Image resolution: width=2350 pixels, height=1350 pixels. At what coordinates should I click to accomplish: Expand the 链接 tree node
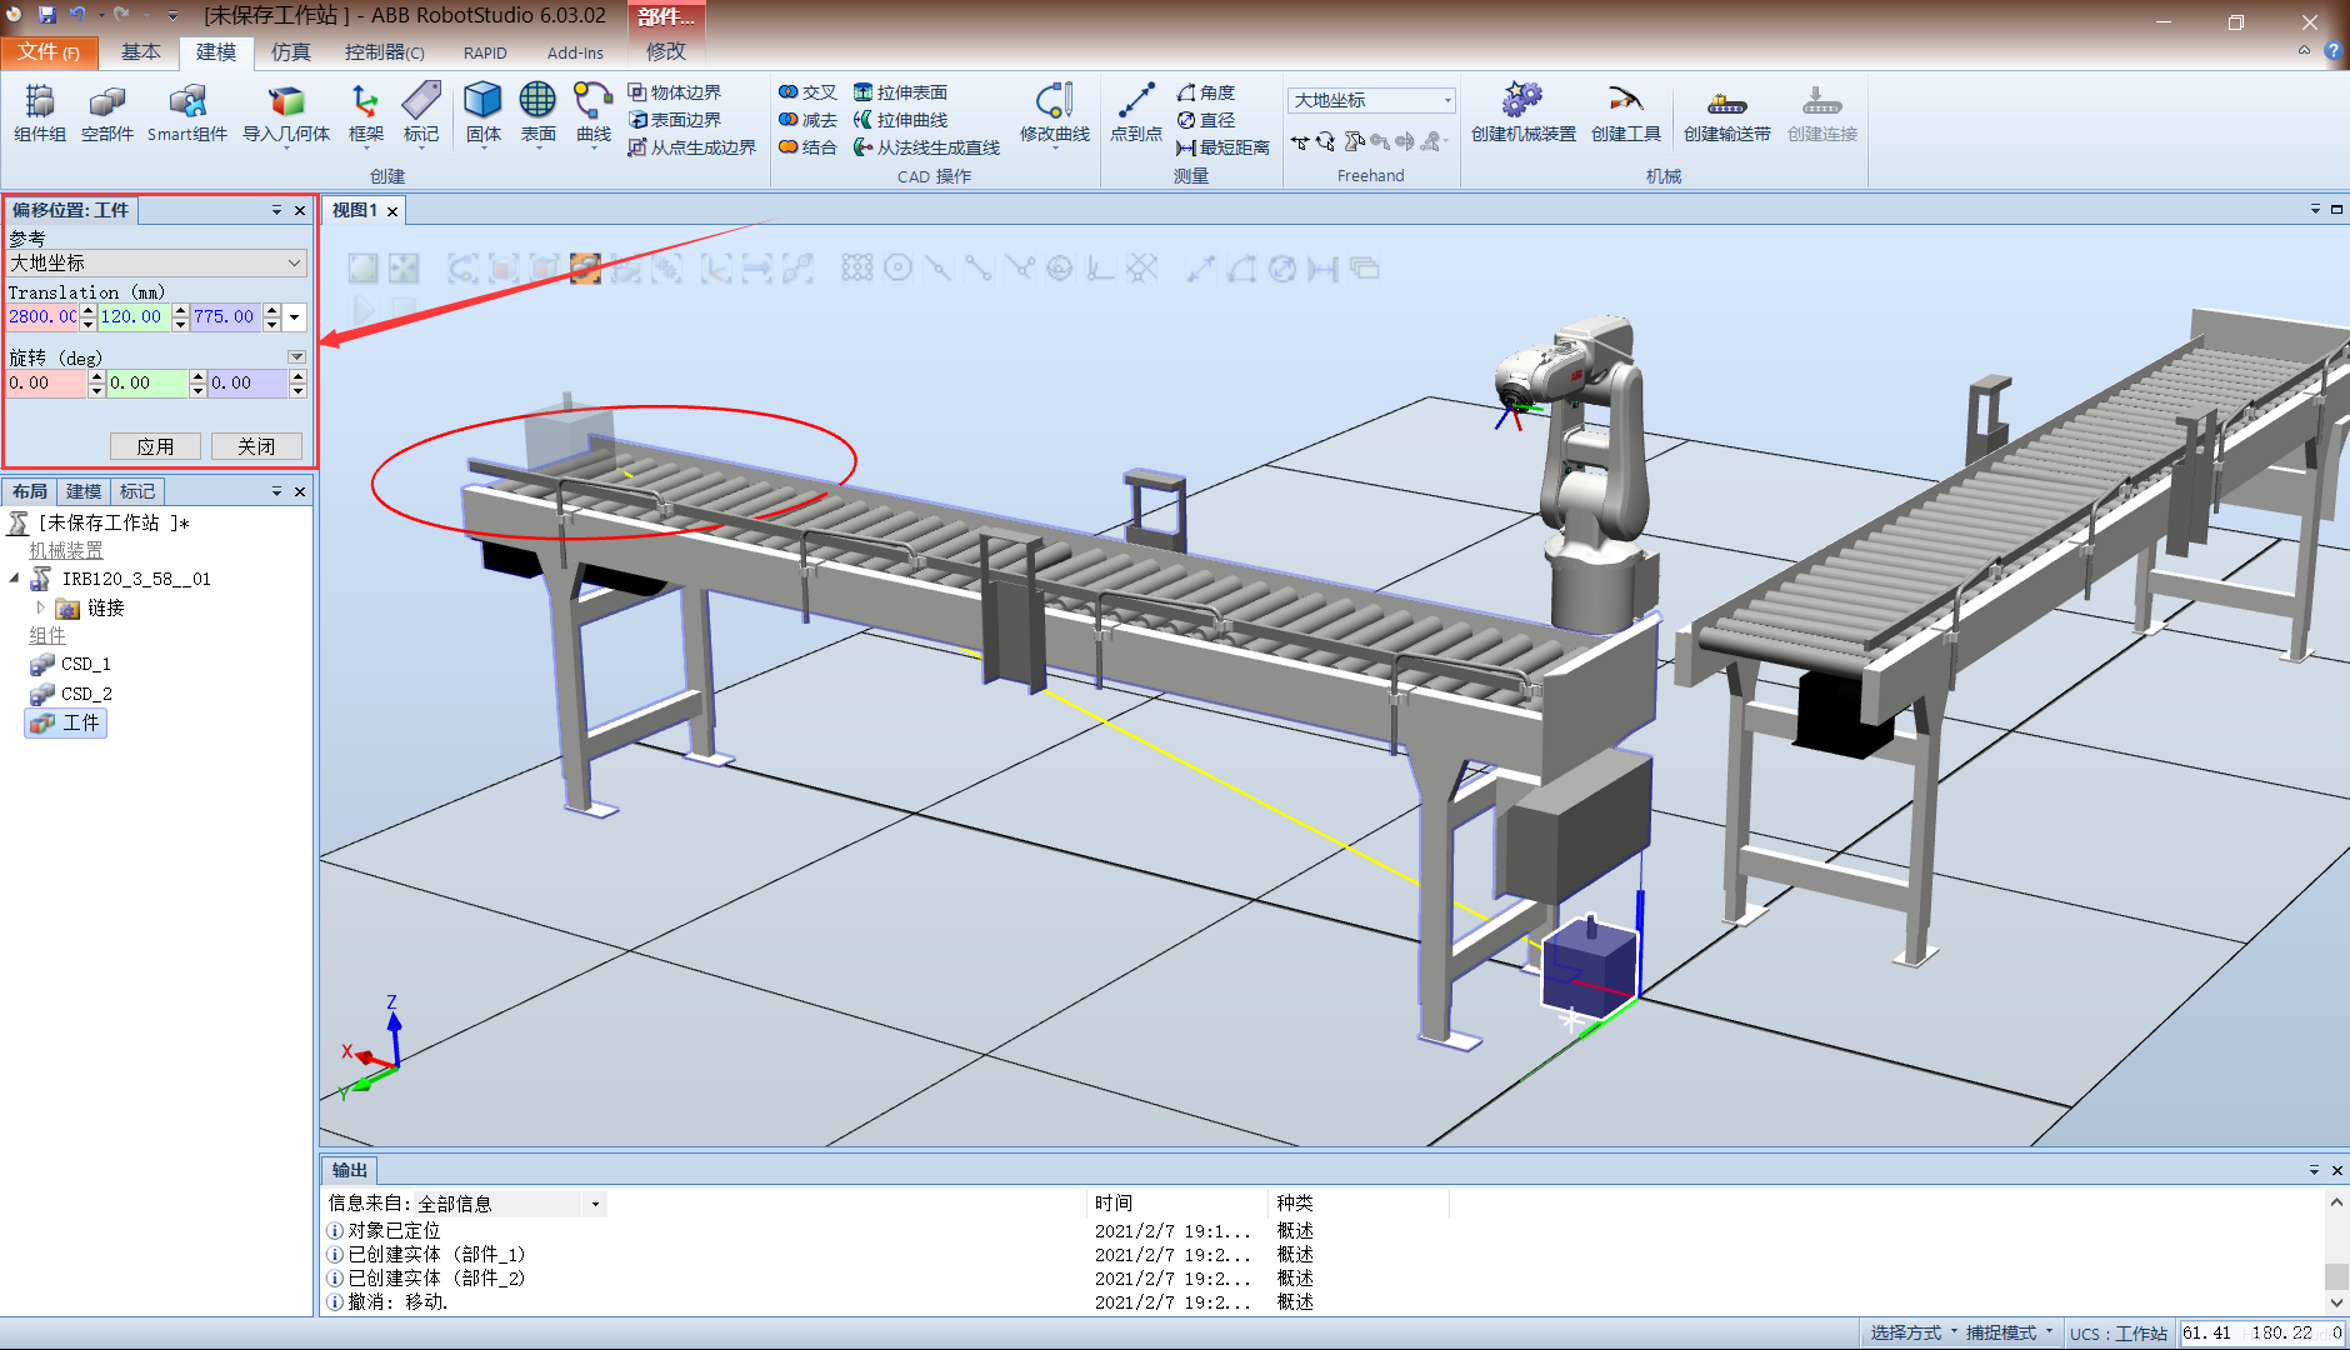coord(40,607)
